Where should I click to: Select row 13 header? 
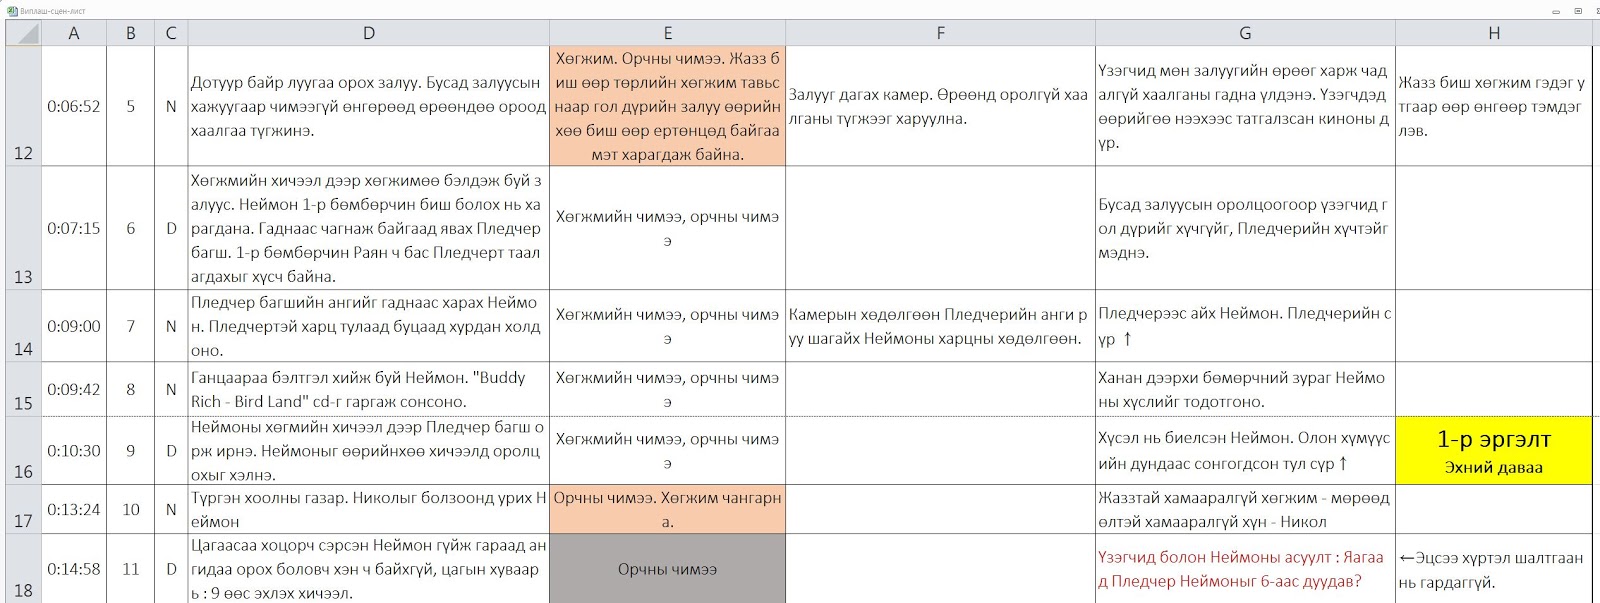click(x=23, y=228)
